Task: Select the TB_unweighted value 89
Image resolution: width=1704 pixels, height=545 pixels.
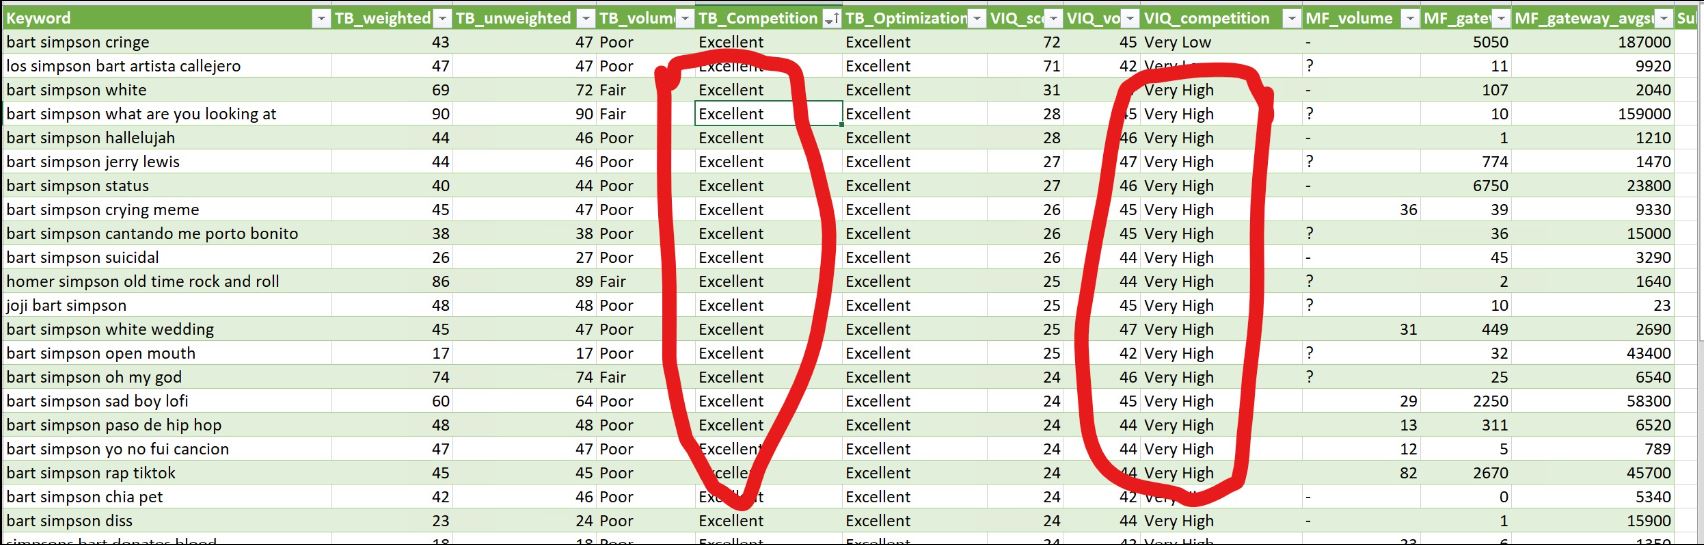Action: coord(524,282)
